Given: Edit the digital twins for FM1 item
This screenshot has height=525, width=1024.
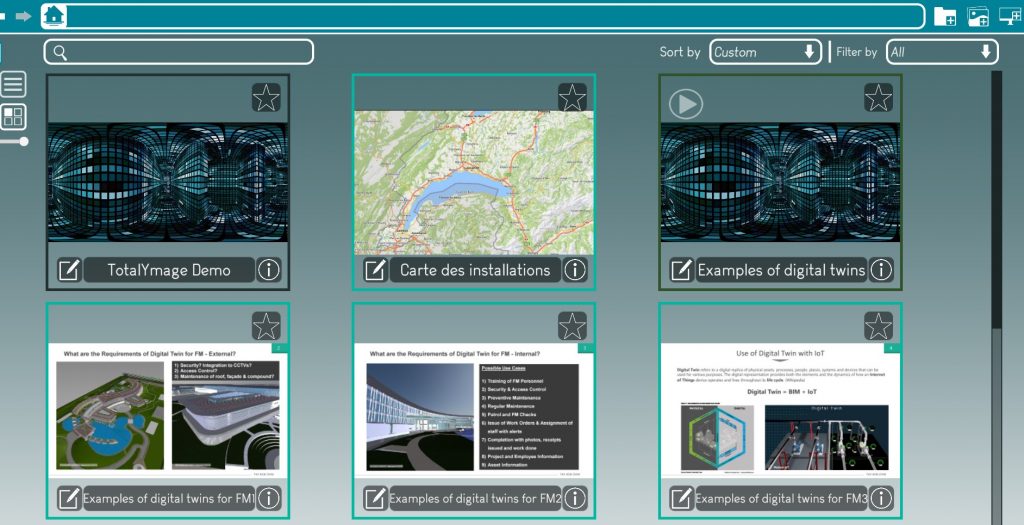Looking at the screenshot, I should pos(70,498).
